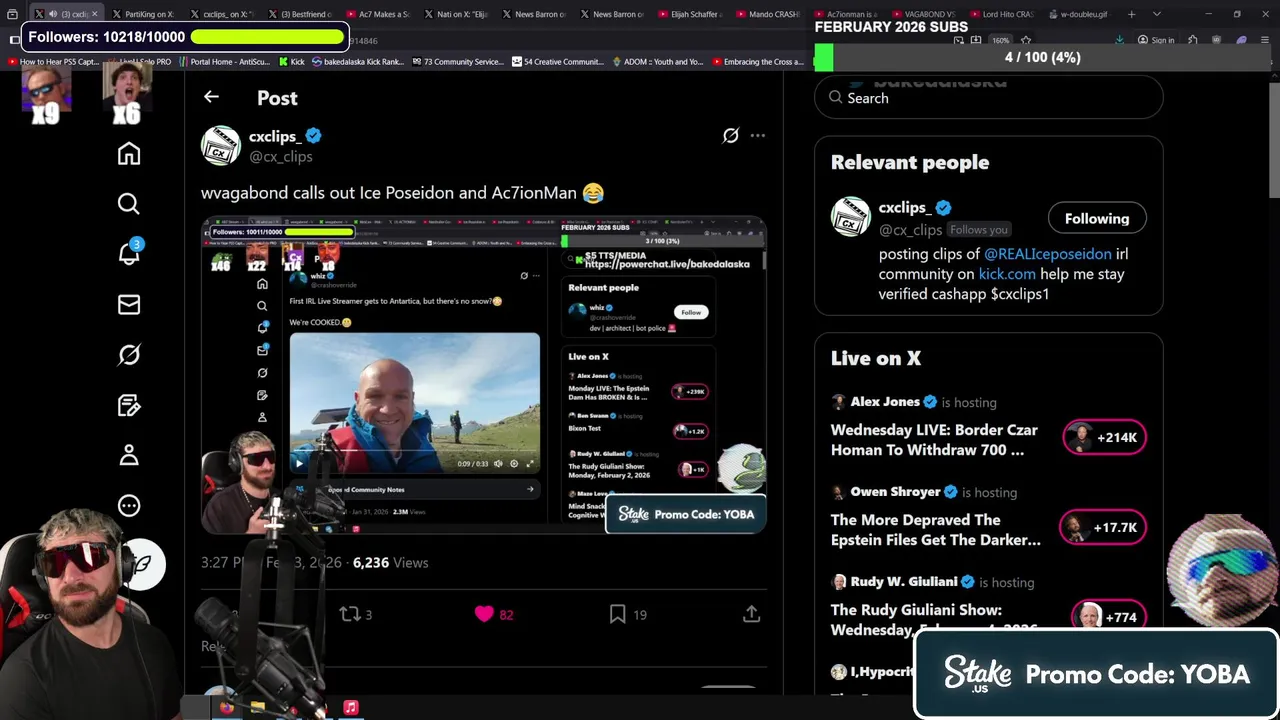Open File Explorer from the taskbar
Viewport: 1280px width, 720px height.
pyautogui.click(x=258, y=708)
